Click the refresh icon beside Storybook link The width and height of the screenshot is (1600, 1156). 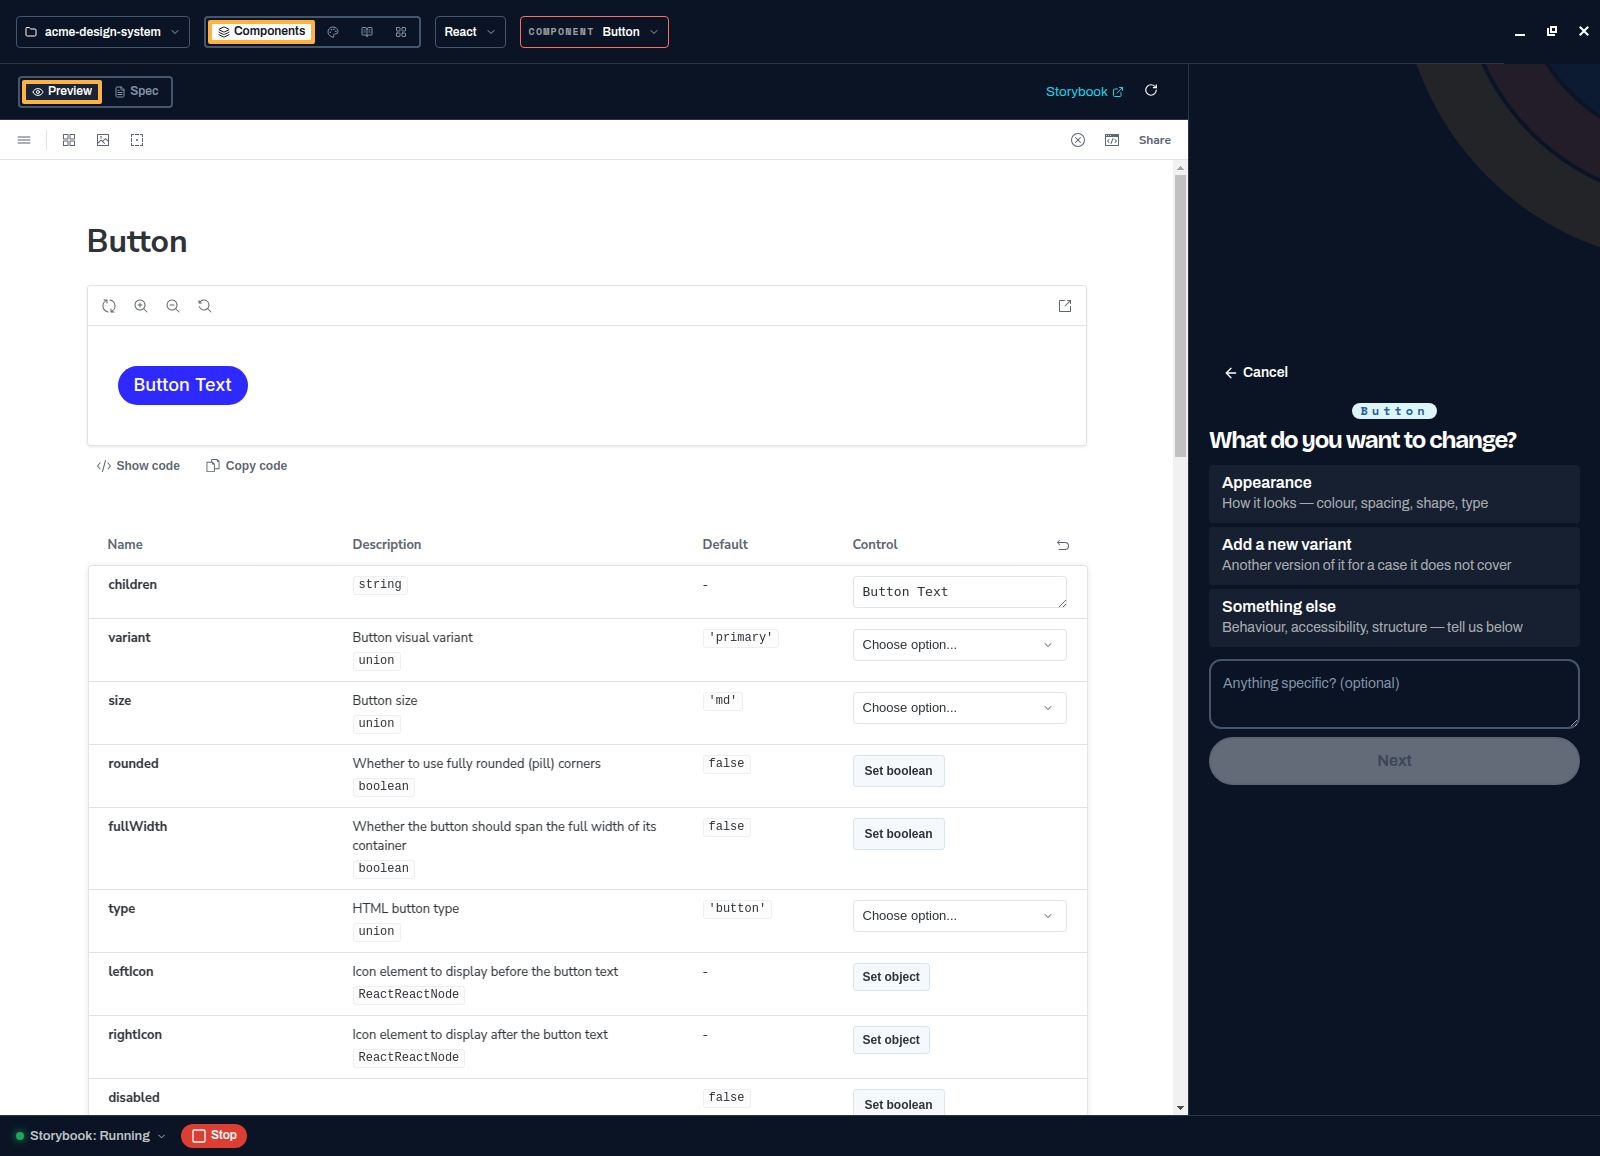pos(1151,90)
